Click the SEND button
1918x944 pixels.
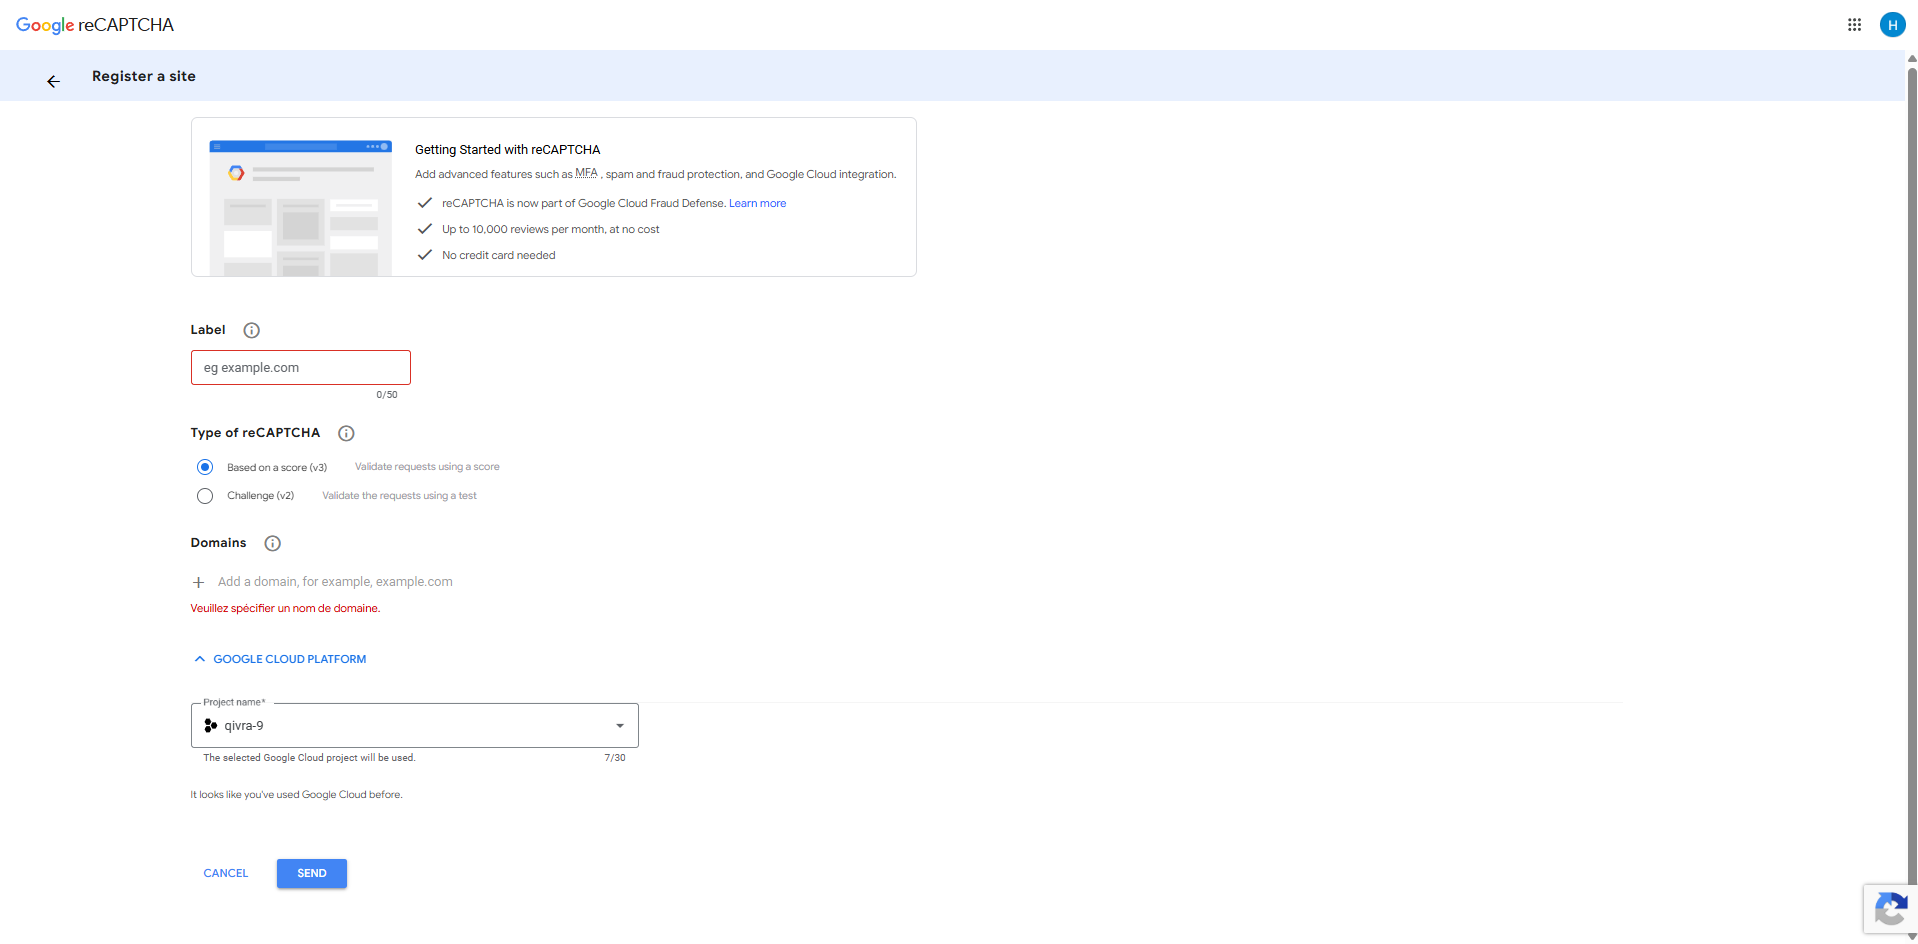(x=312, y=873)
